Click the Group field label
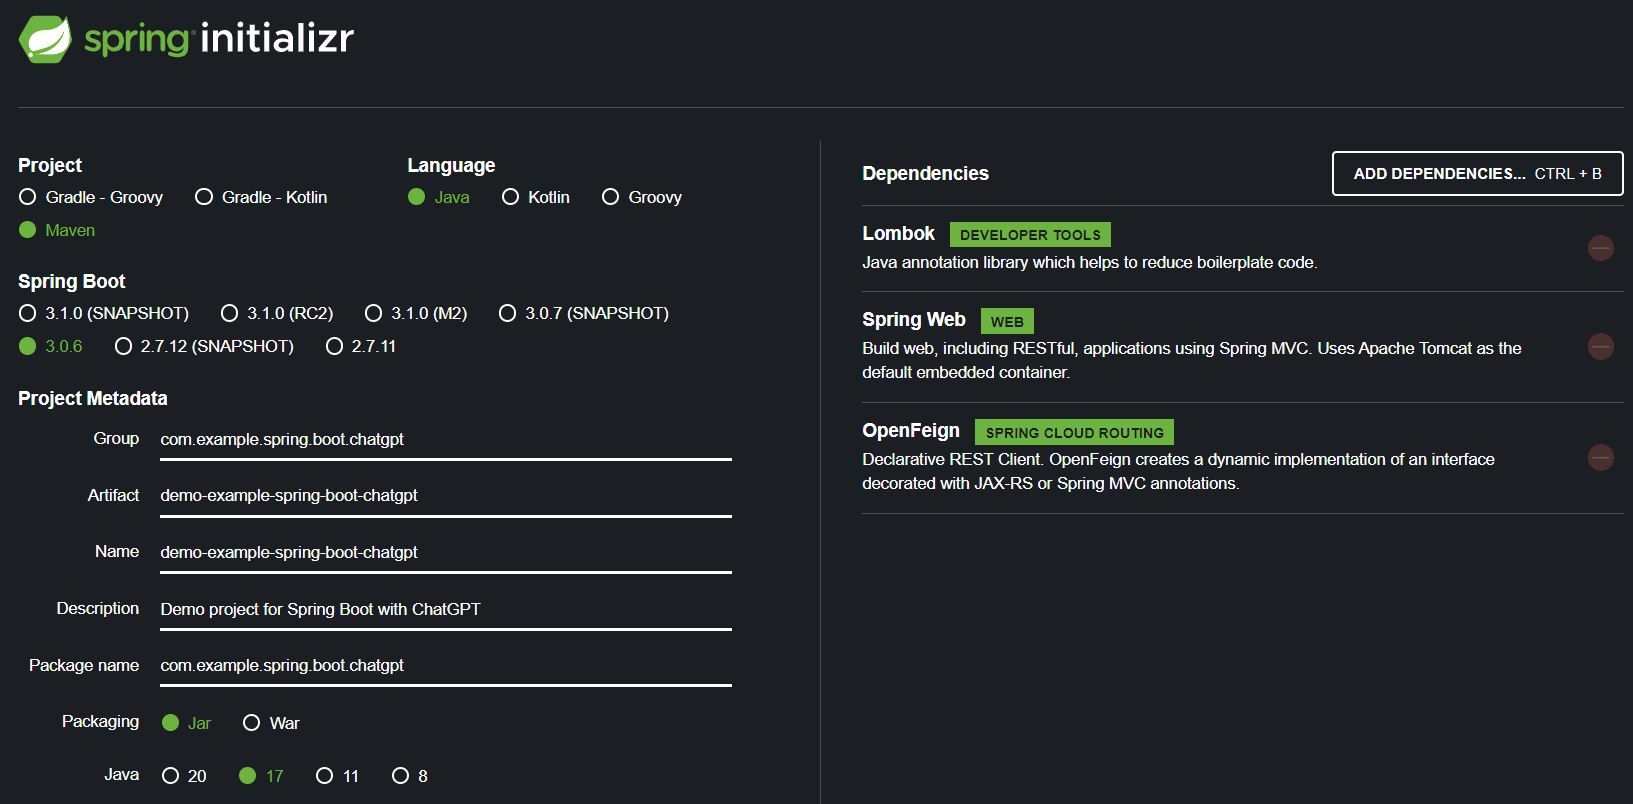The image size is (1633, 804). coord(116,439)
